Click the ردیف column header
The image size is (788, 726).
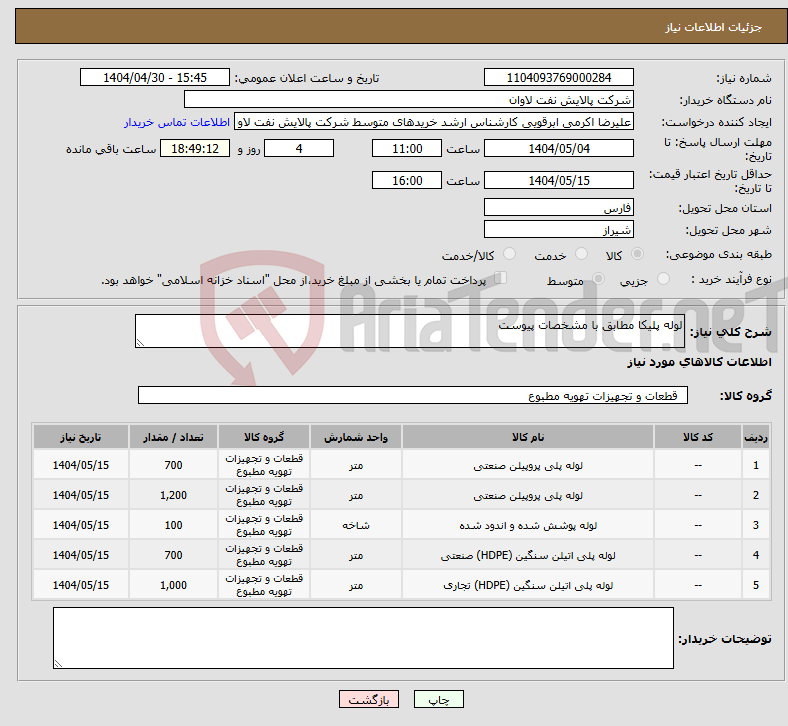pos(755,437)
